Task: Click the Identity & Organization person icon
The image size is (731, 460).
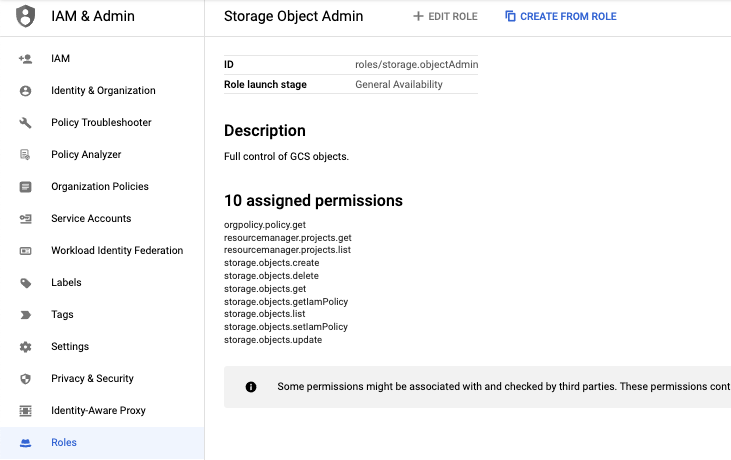Action: pyautogui.click(x=26, y=91)
